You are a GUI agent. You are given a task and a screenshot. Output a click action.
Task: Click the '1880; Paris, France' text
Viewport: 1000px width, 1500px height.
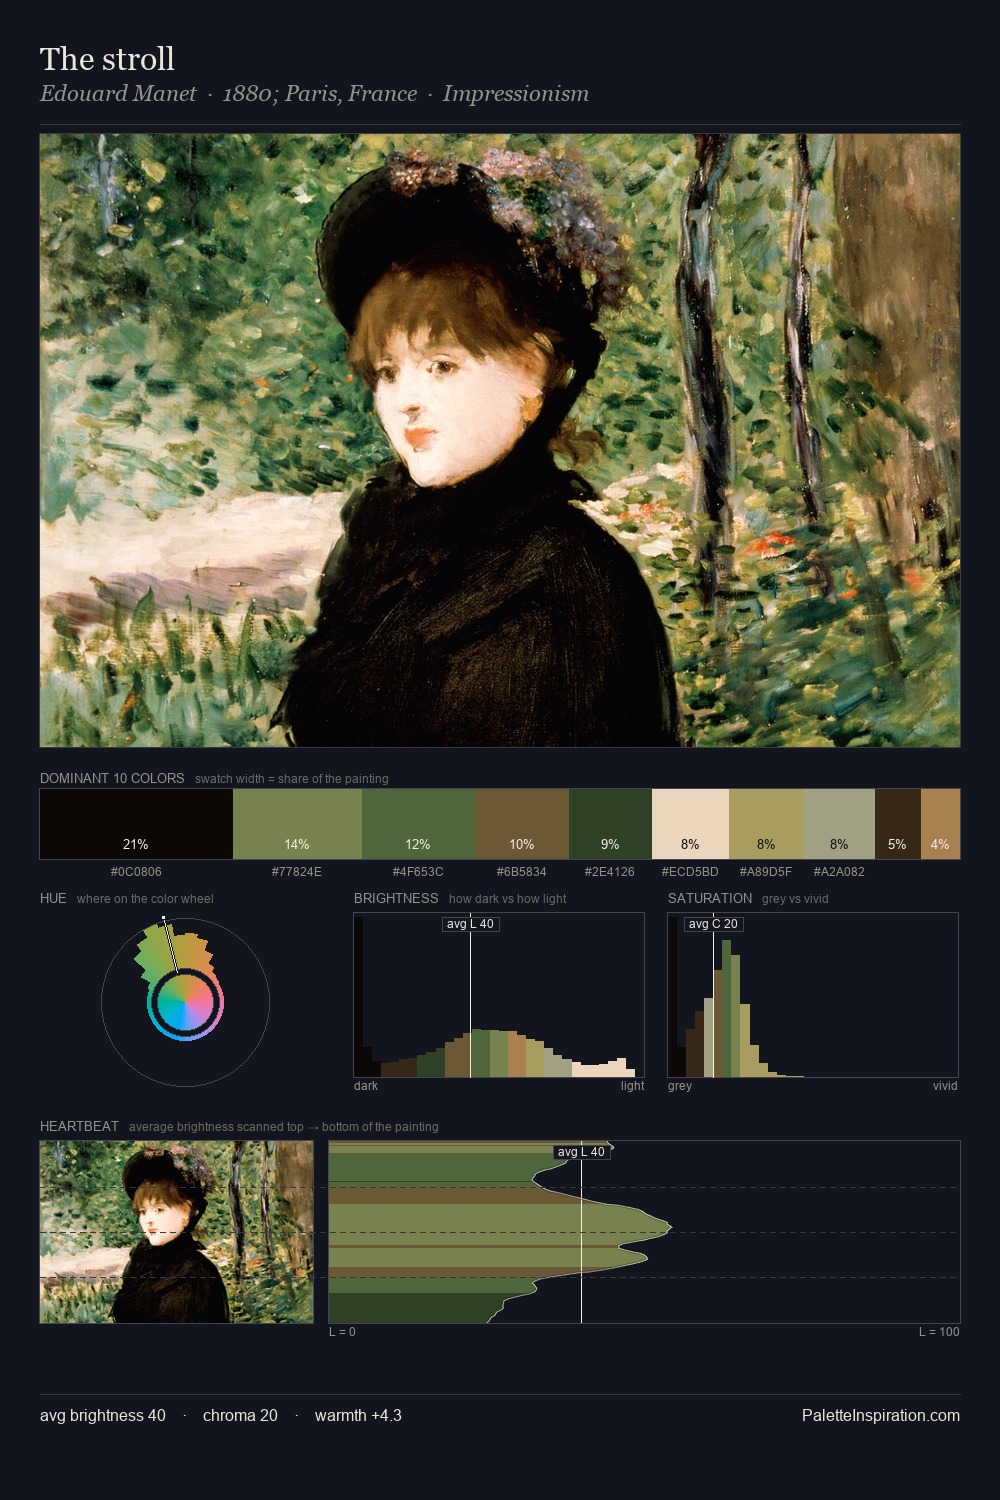[320, 94]
